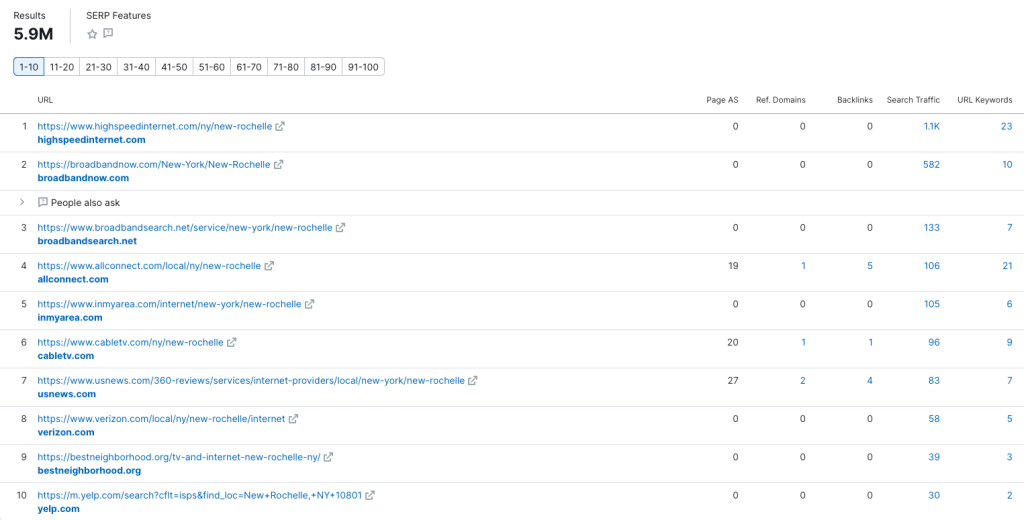Screen dimensions: 1024x520
Task: Click the speech bubble icon in People also ask row
Action: [x=43, y=203]
